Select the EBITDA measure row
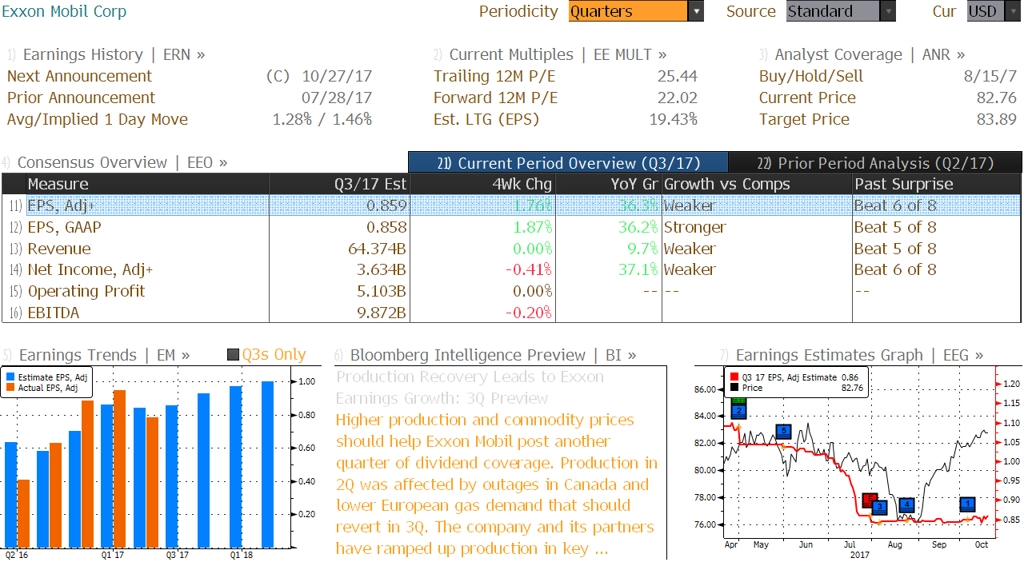 511,312
